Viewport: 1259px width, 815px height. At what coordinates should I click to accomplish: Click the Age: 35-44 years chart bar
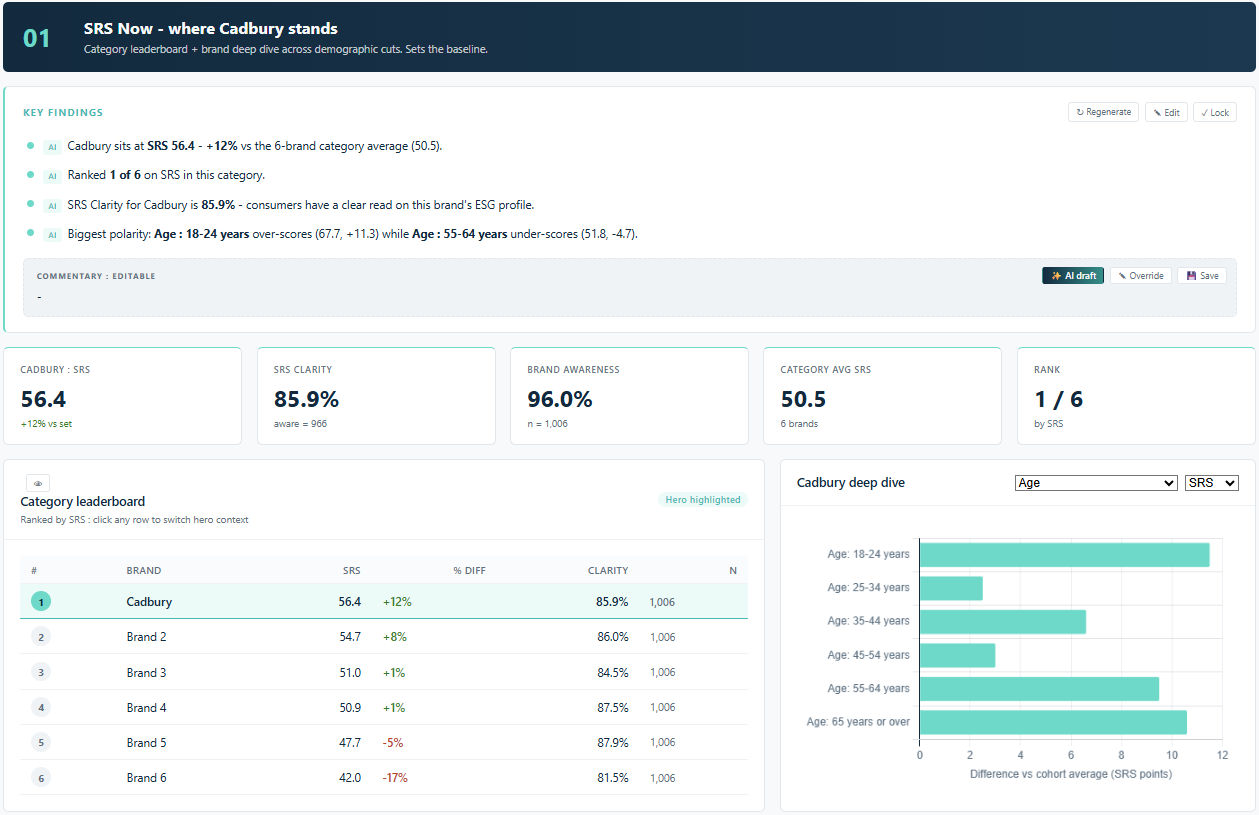coord(1002,622)
